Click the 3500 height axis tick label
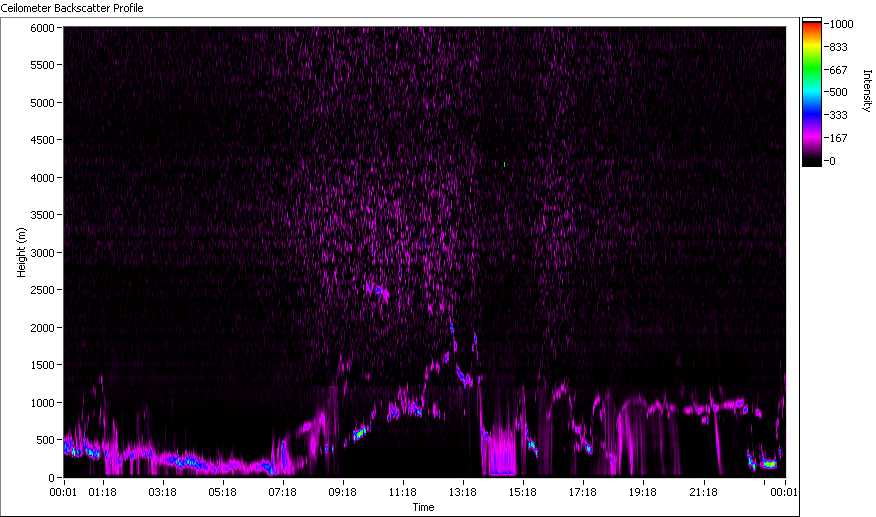Viewport: 876px width, 517px height. (42, 215)
